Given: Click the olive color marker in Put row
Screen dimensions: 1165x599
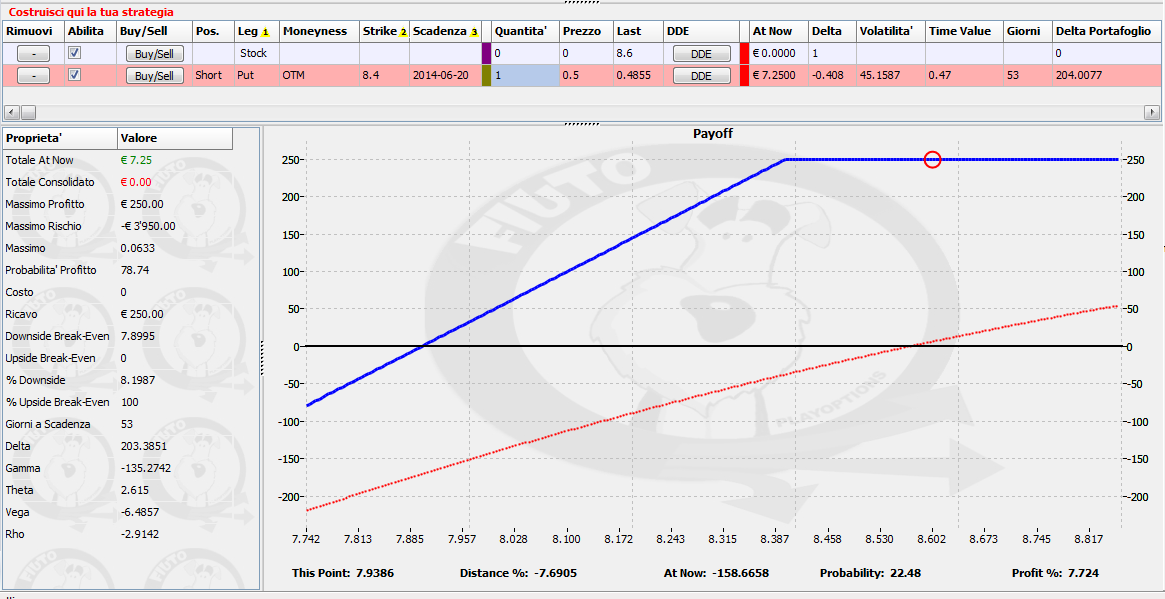Looking at the screenshot, I should (x=487, y=76).
